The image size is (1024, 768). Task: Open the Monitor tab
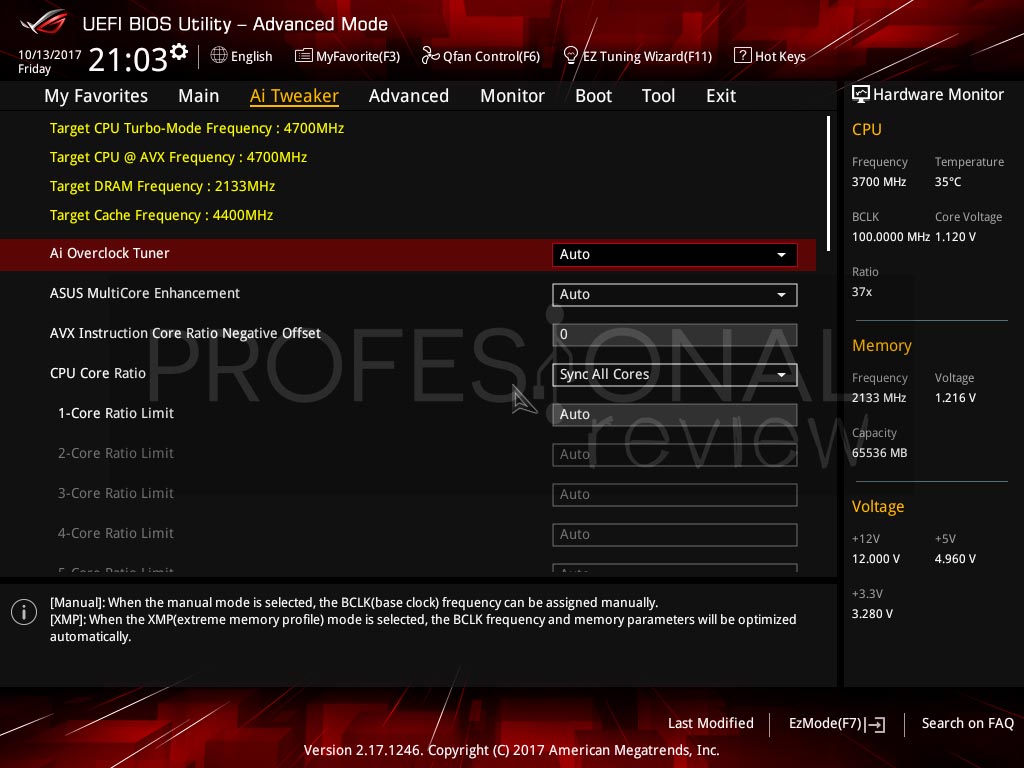pyautogui.click(x=513, y=96)
